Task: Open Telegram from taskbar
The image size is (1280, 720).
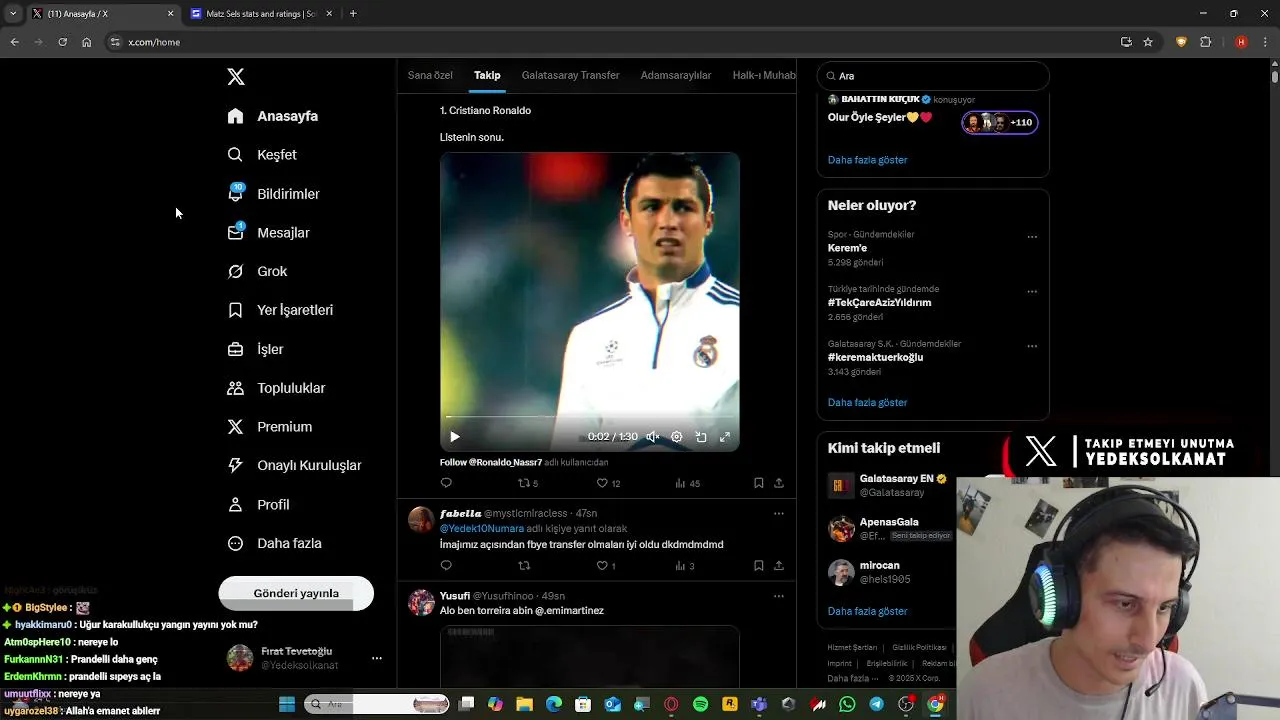Action: (877, 704)
